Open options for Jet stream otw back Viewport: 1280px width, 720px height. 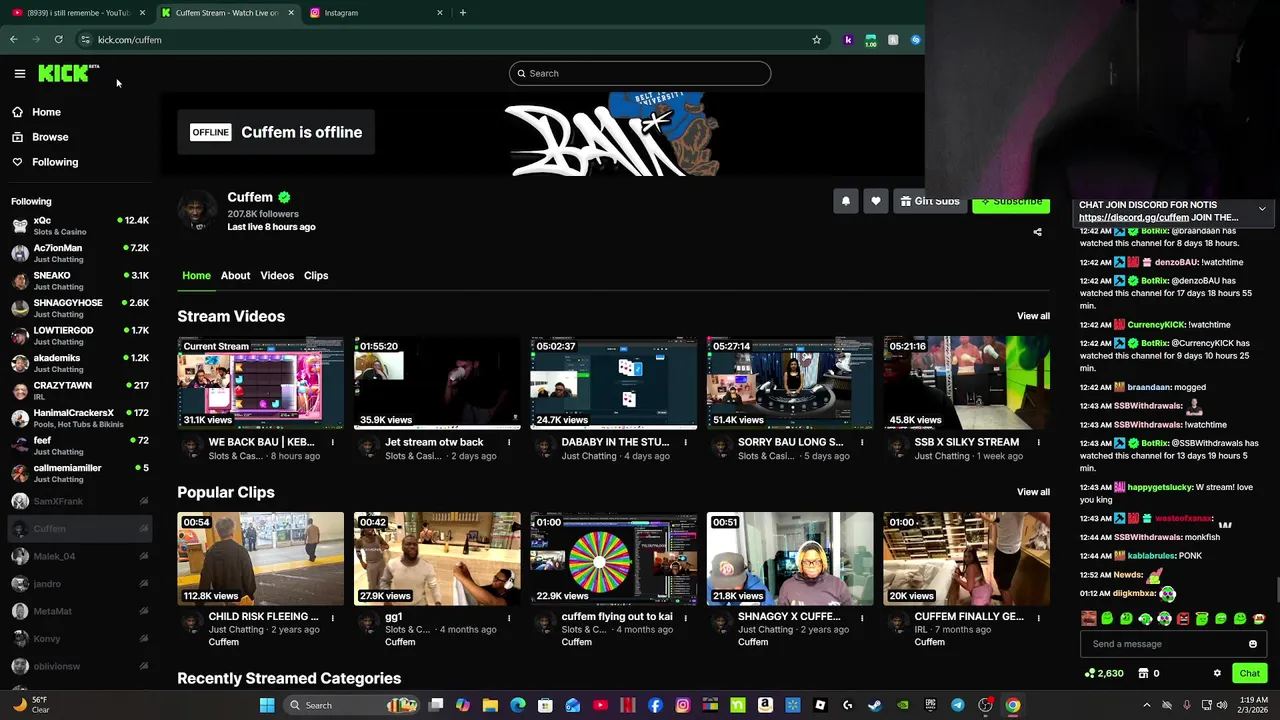509,442
